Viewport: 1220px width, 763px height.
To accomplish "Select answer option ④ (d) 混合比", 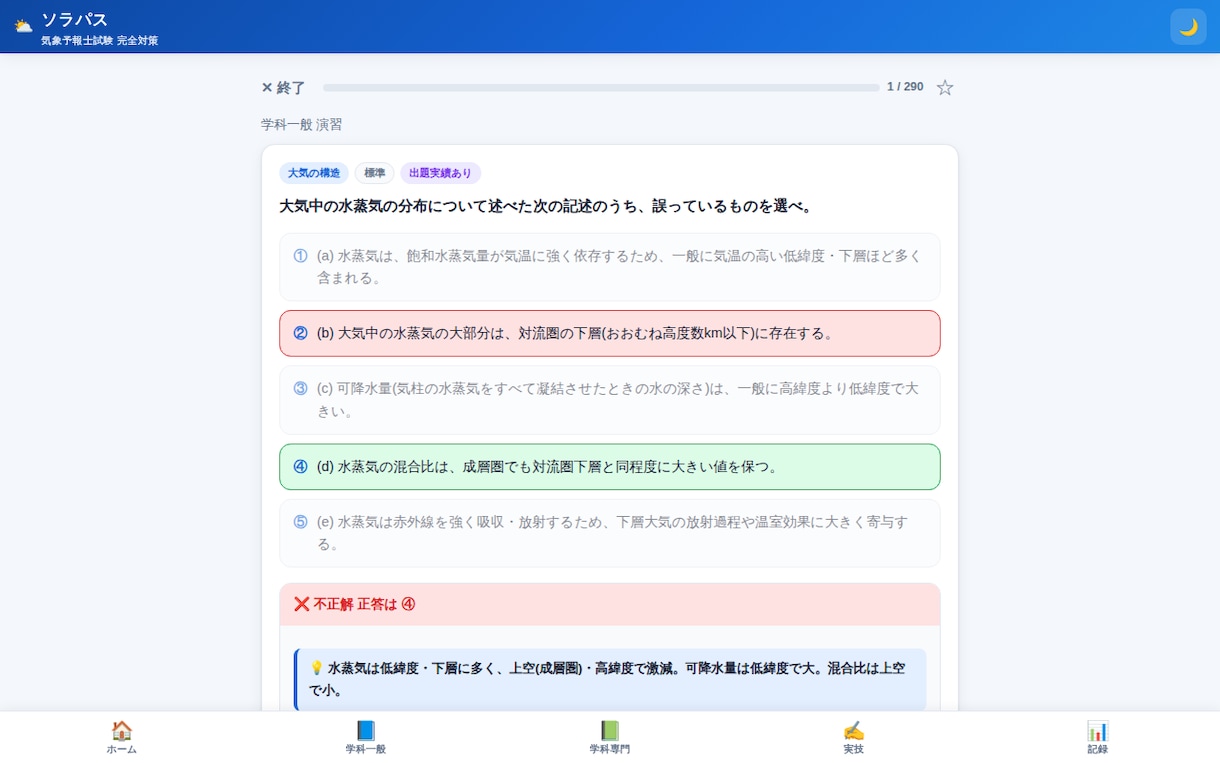I will pyautogui.click(x=610, y=467).
